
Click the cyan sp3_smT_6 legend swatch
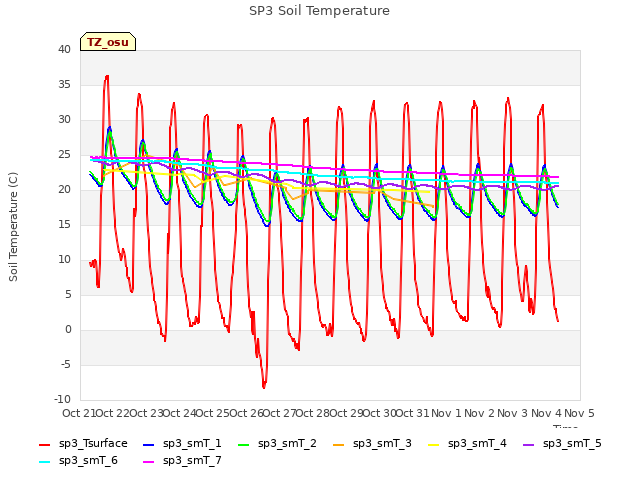point(44,462)
